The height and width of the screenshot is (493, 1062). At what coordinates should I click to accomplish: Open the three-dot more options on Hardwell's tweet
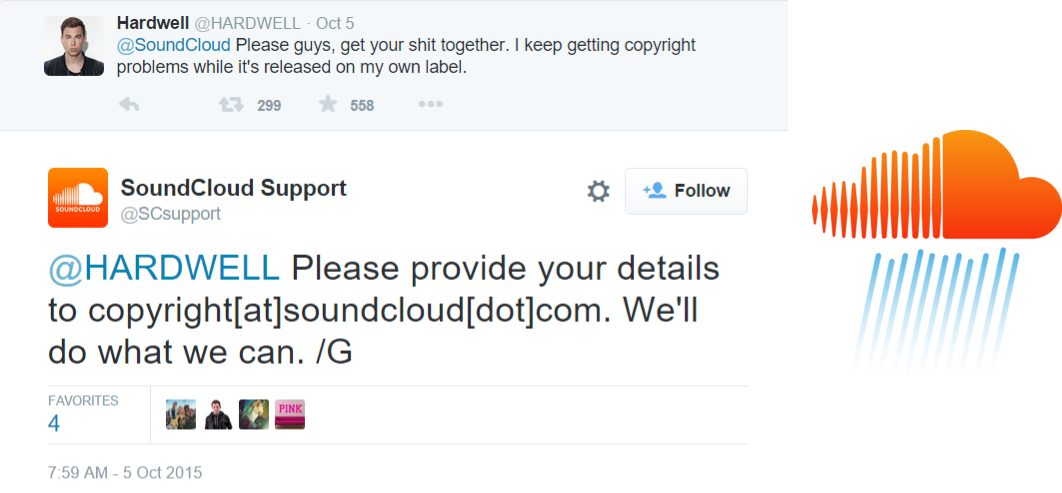pos(430,104)
